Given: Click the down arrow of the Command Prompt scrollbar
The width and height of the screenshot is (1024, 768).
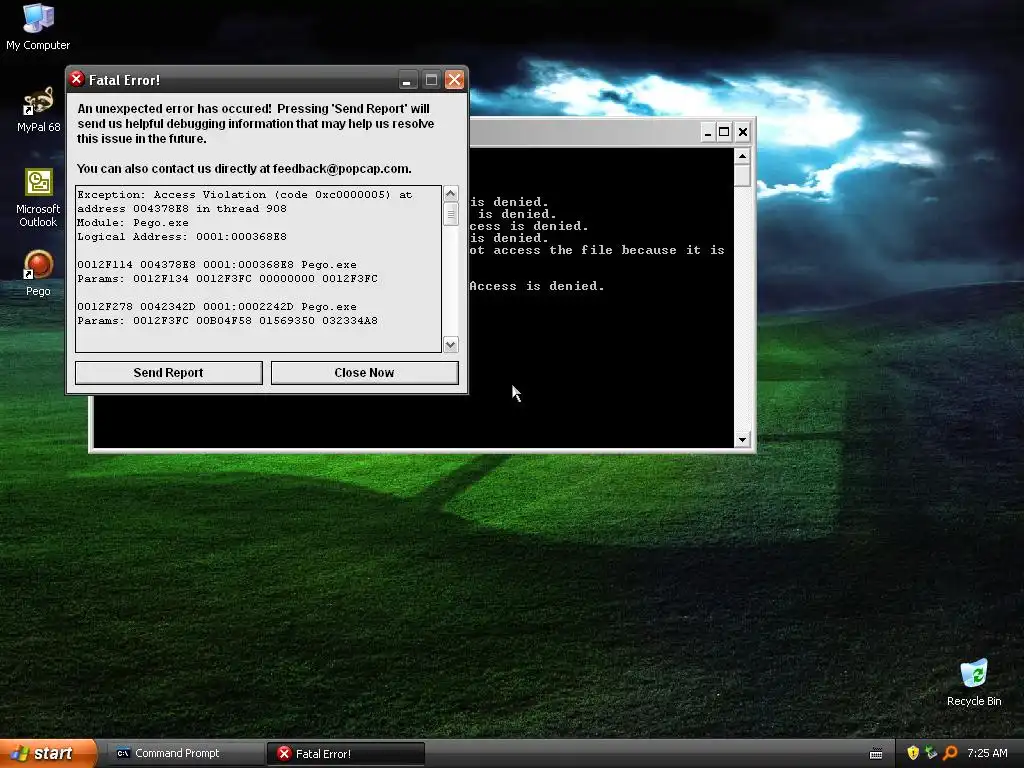Looking at the screenshot, I should (742, 440).
